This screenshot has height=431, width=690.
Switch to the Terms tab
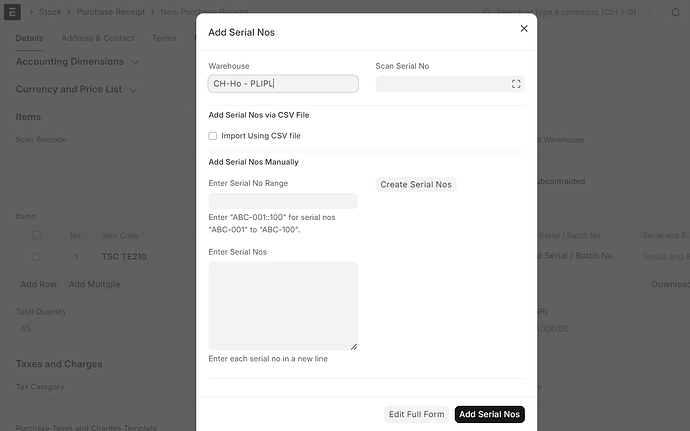tap(164, 38)
